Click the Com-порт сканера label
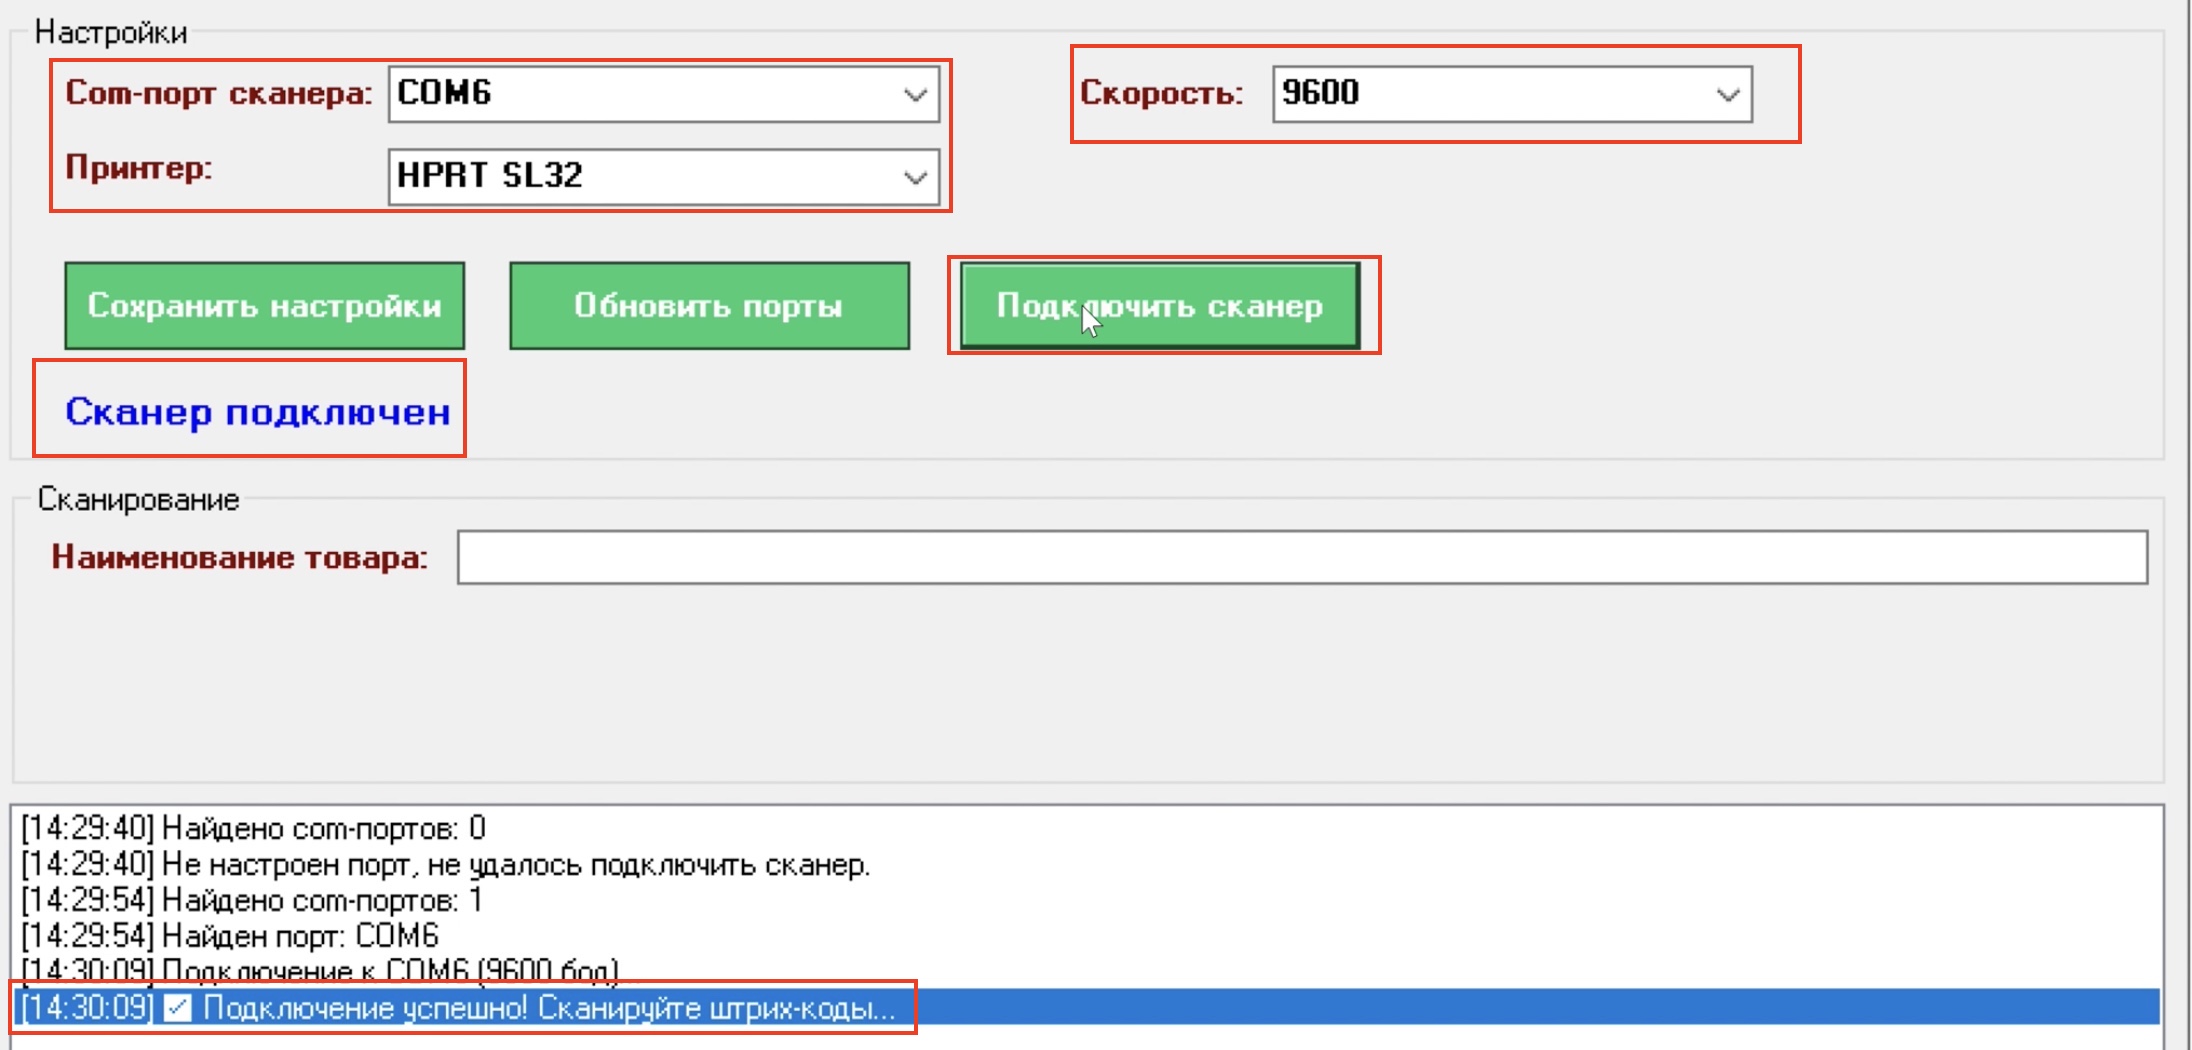Image resolution: width=2192 pixels, height=1050 pixels. pos(218,93)
